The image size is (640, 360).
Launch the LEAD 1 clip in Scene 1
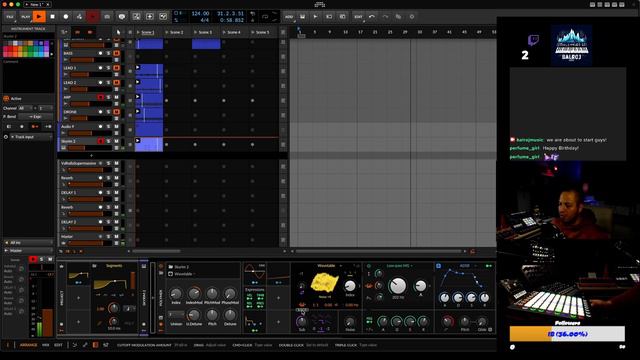138,67
